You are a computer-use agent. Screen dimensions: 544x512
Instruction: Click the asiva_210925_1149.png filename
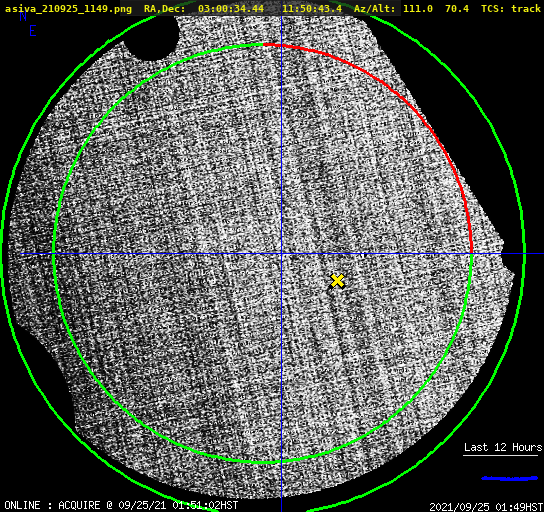(x=68, y=9)
